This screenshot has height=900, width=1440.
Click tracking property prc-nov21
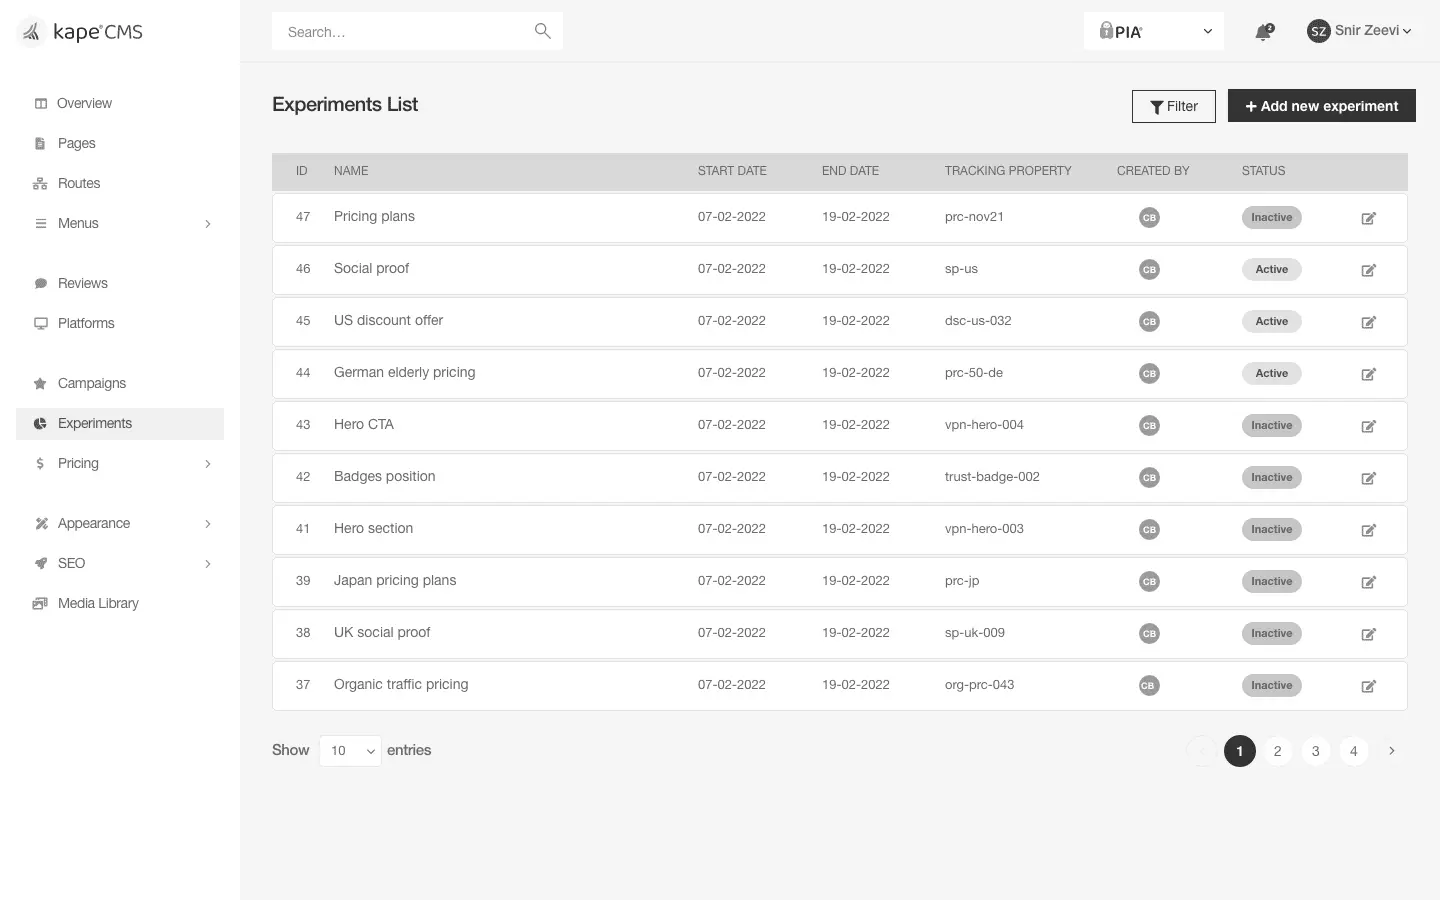(974, 217)
